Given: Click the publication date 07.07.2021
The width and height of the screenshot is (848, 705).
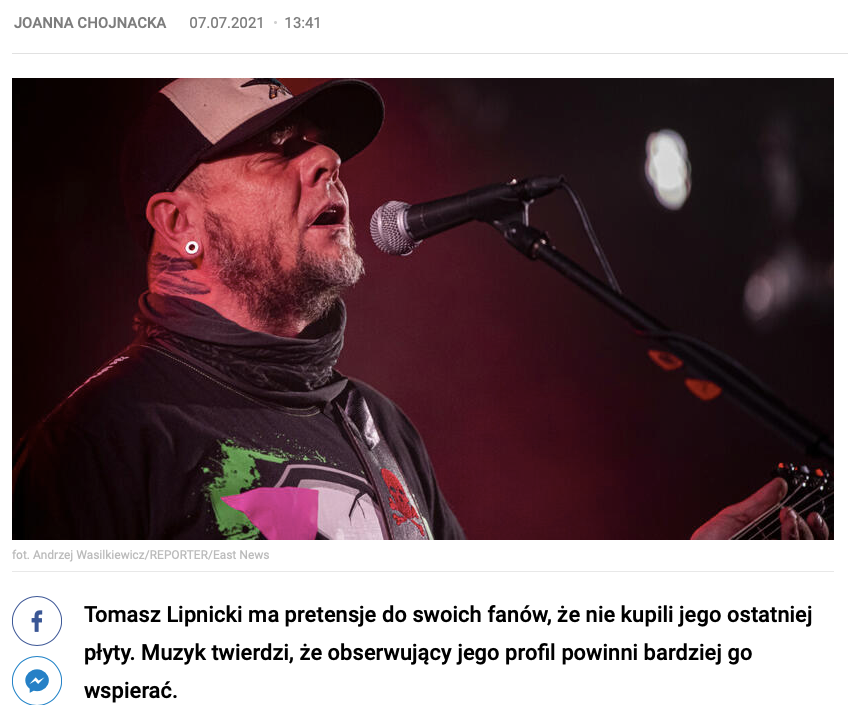Looking at the screenshot, I should pyautogui.click(x=226, y=23).
